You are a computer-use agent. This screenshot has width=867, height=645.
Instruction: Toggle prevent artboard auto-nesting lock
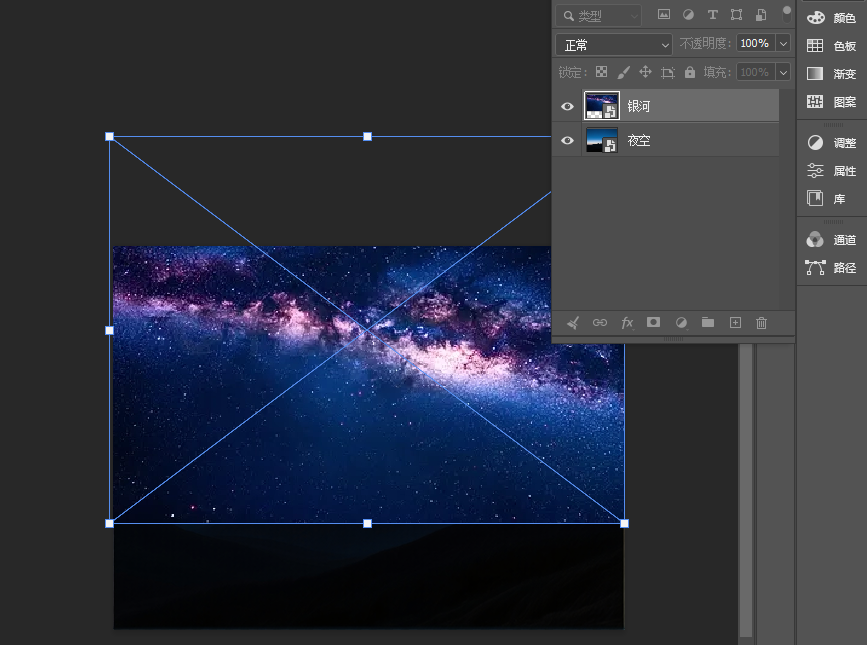tap(668, 72)
